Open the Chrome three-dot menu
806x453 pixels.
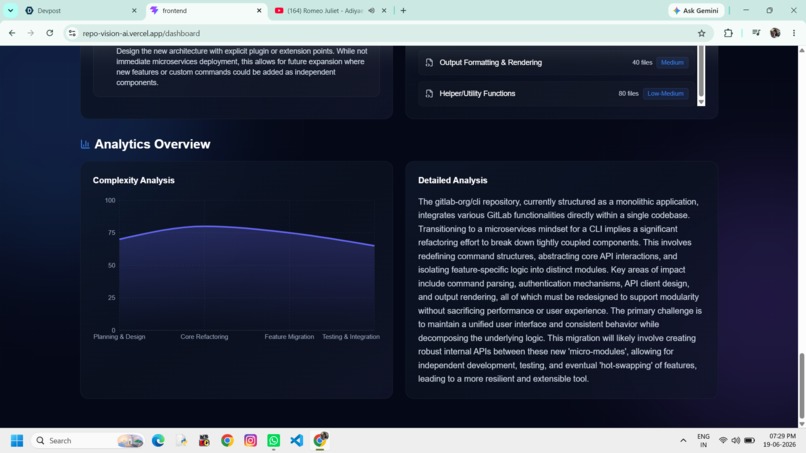[x=794, y=33]
